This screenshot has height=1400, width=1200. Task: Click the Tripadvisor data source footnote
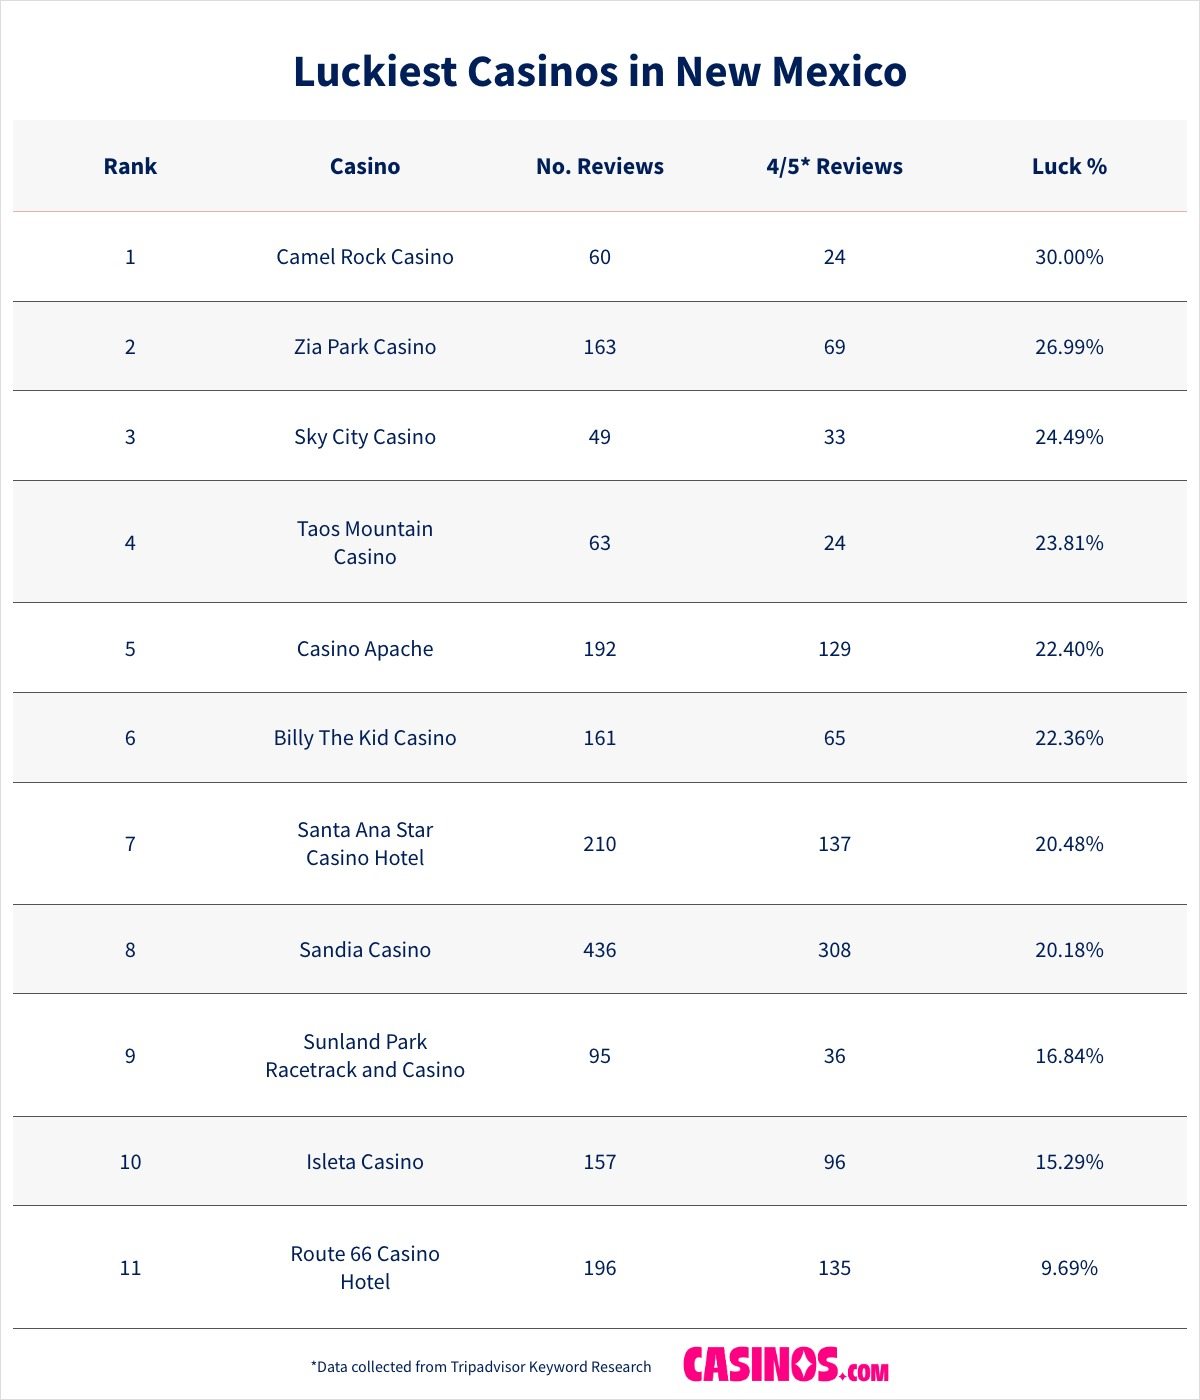[481, 1367]
